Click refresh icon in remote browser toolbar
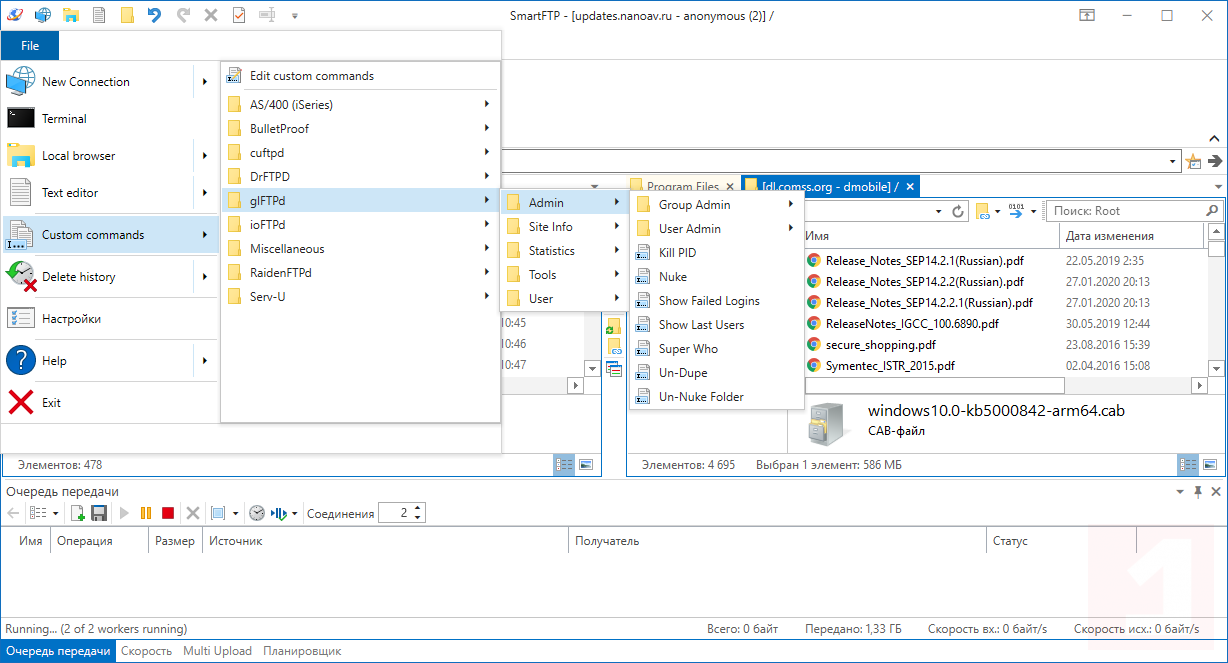This screenshot has width=1228, height=663. (x=958, y=211)
